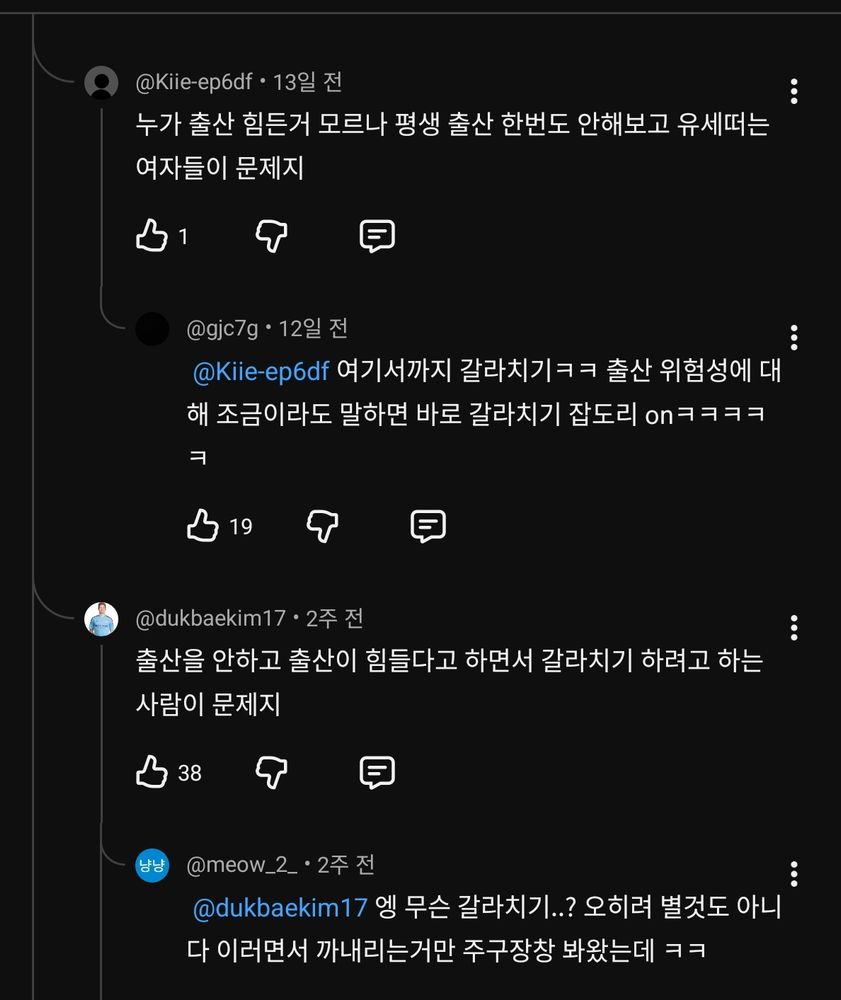Open the @meow_2_ username
Screen dimensions: 841x1000
click(242, 865)
